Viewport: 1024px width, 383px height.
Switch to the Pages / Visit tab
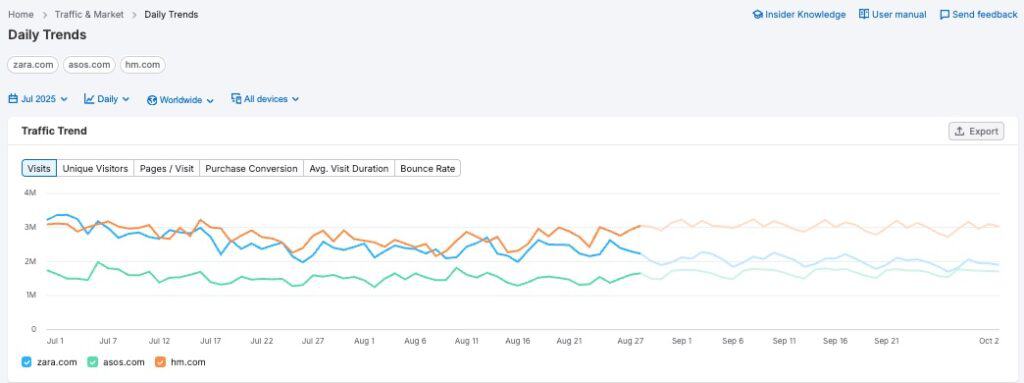click(x=167, y=169)
